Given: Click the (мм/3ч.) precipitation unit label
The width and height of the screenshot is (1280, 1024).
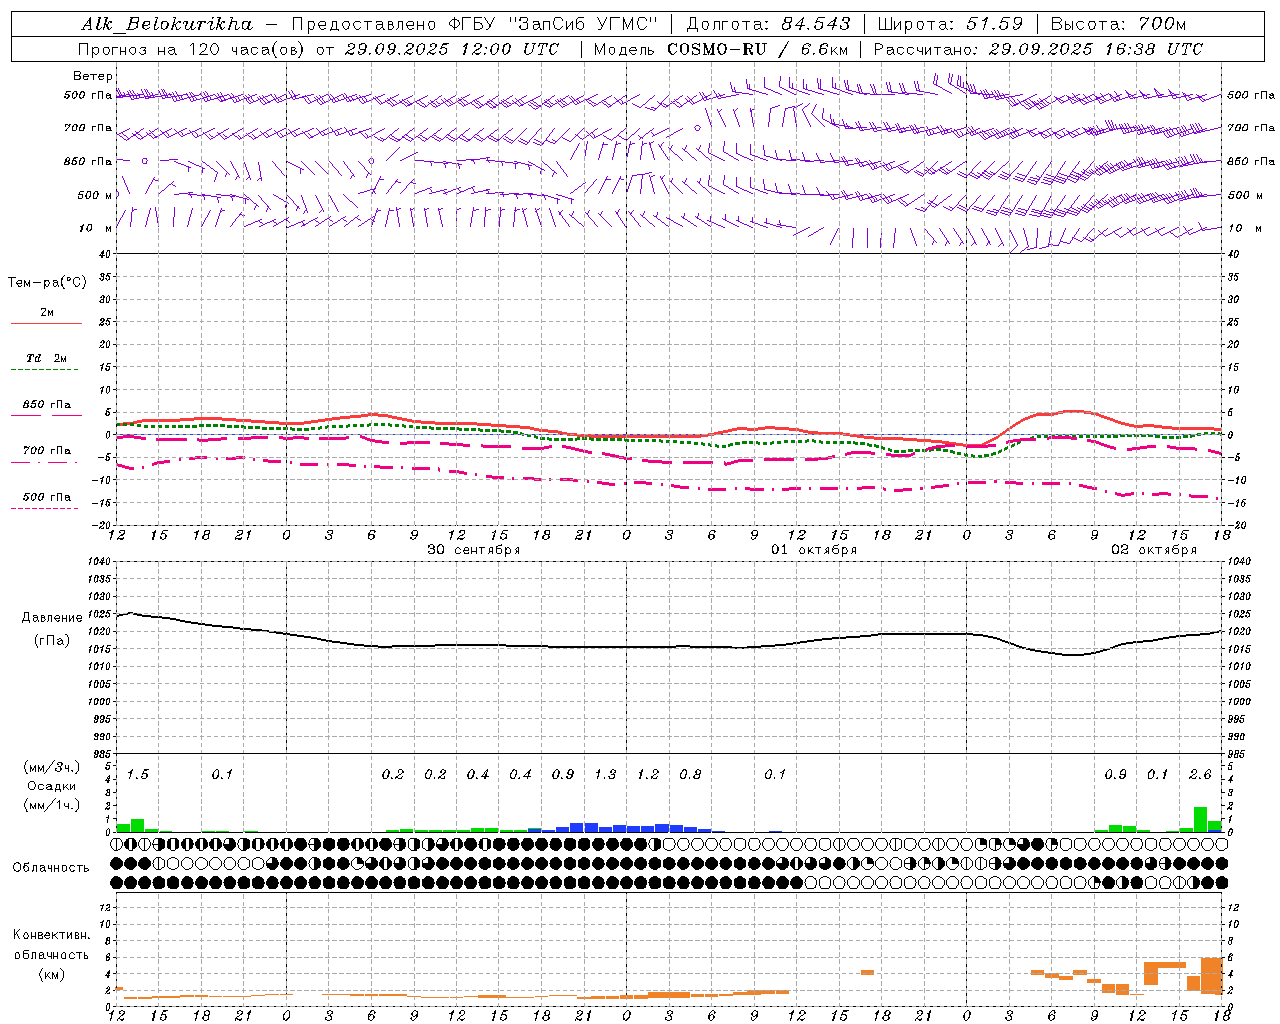Looking at the screenshot, I should coord(51,768).
